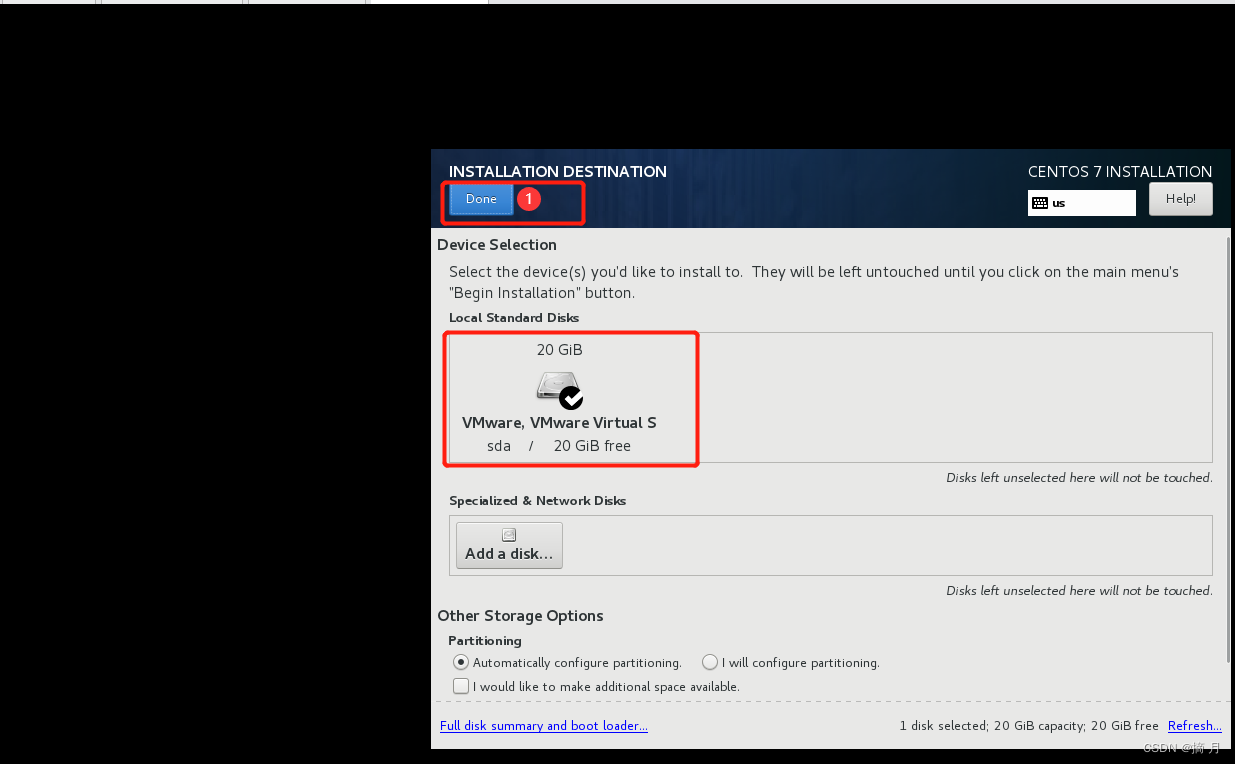Click the CENTOS 7 INSTALLATION heading
This screenshot has width=1235, height=764.
1120,172
